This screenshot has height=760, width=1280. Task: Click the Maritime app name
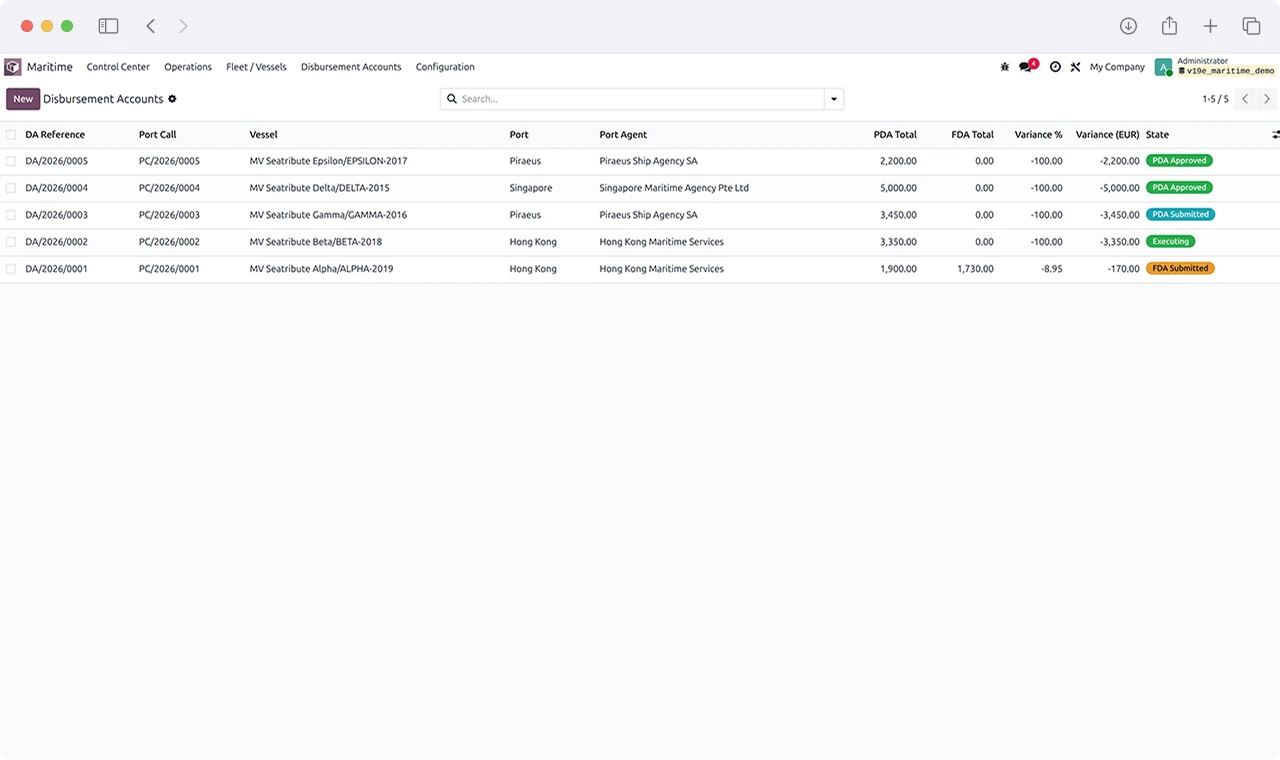[50, 67]
